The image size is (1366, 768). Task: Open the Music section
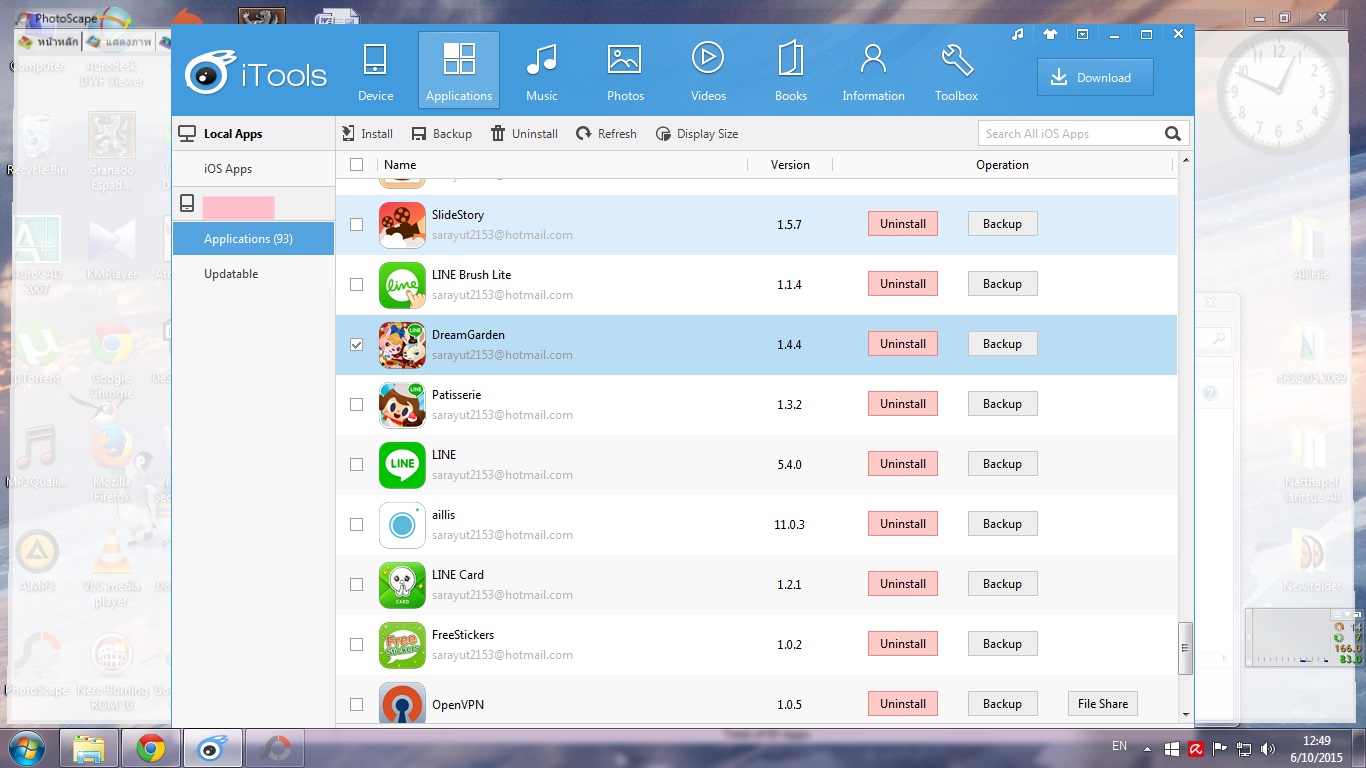pos(541,72)
